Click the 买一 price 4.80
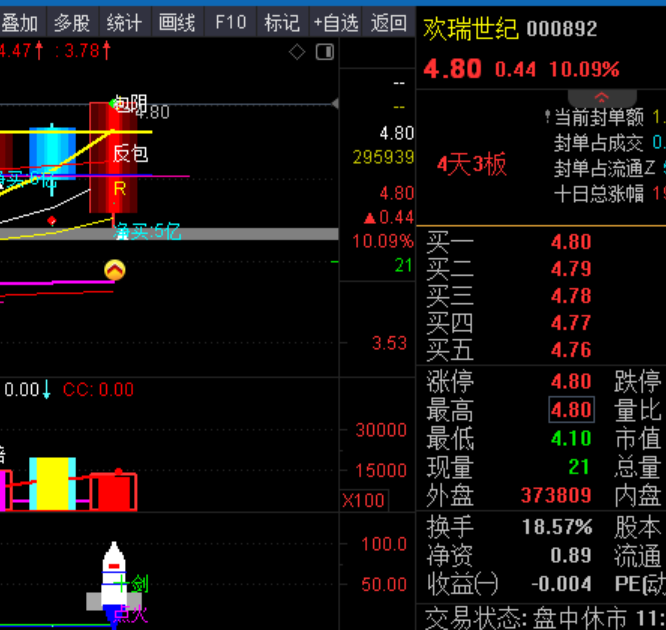This screenshot has width=666, height=630. (571, 242)
